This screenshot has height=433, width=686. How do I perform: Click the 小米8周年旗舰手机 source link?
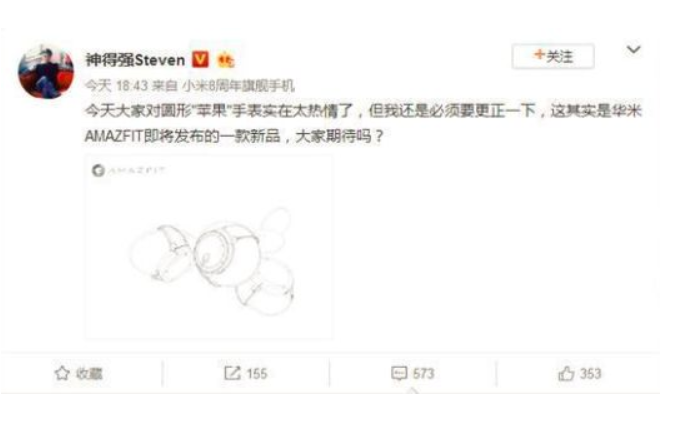238,86
